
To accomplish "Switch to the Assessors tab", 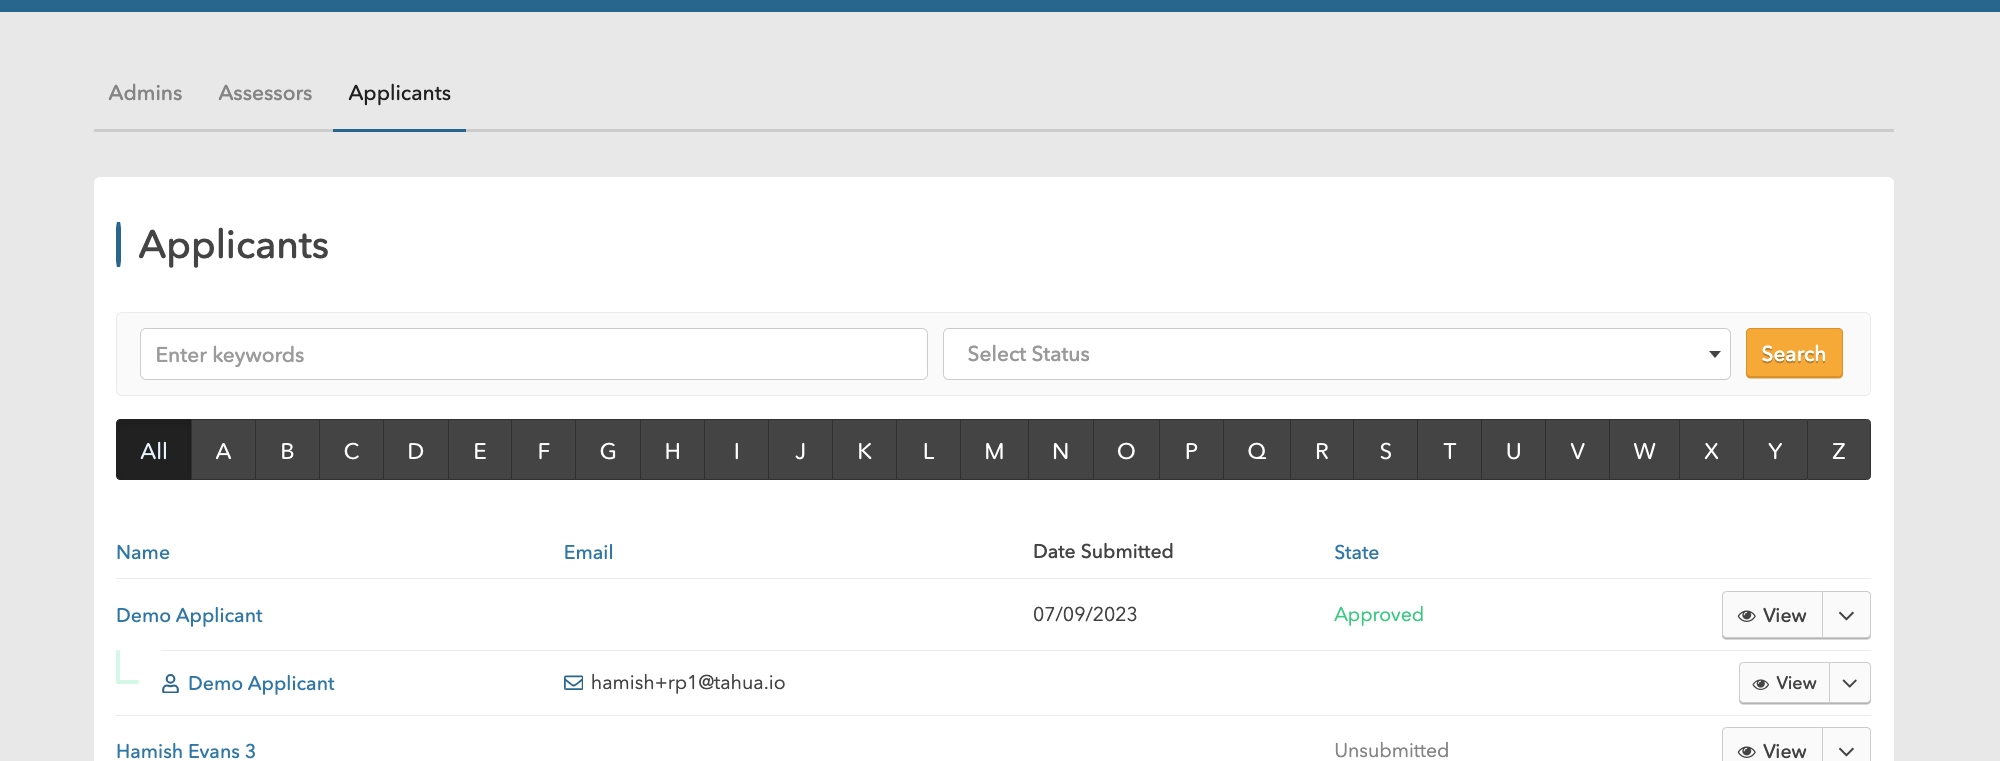I will 265,94.
